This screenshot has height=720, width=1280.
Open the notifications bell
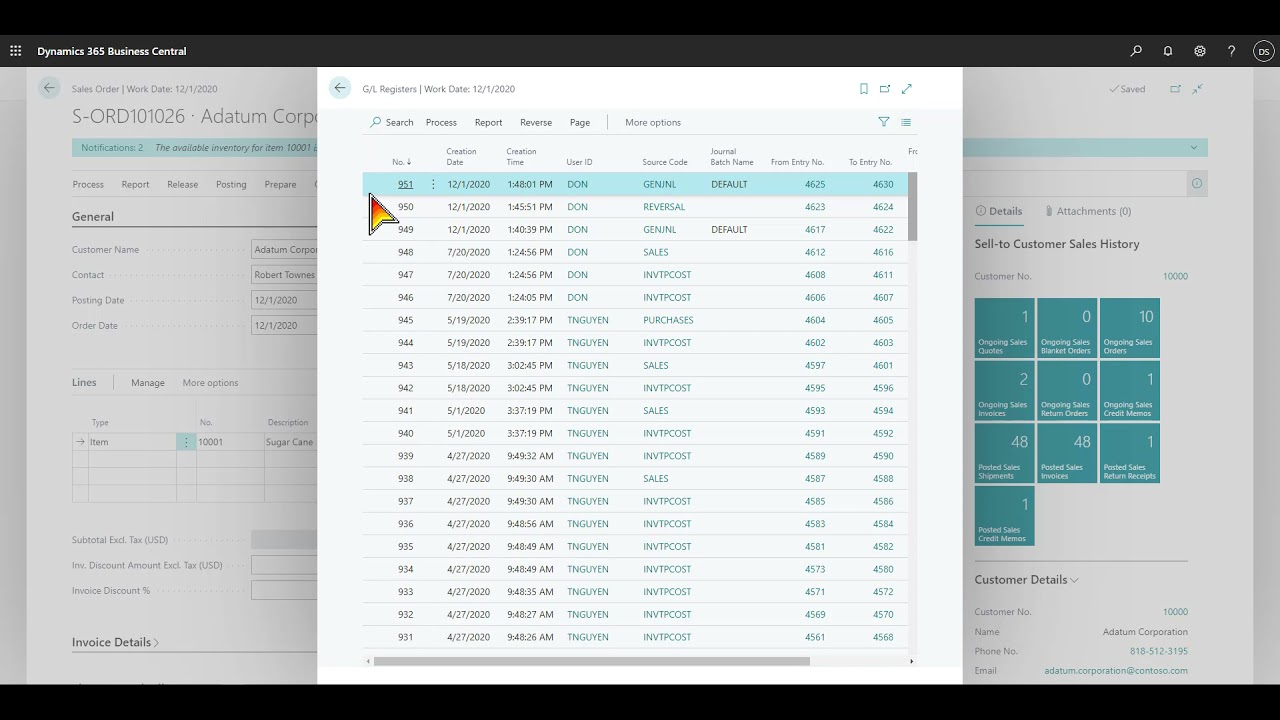click(1168, 51)
